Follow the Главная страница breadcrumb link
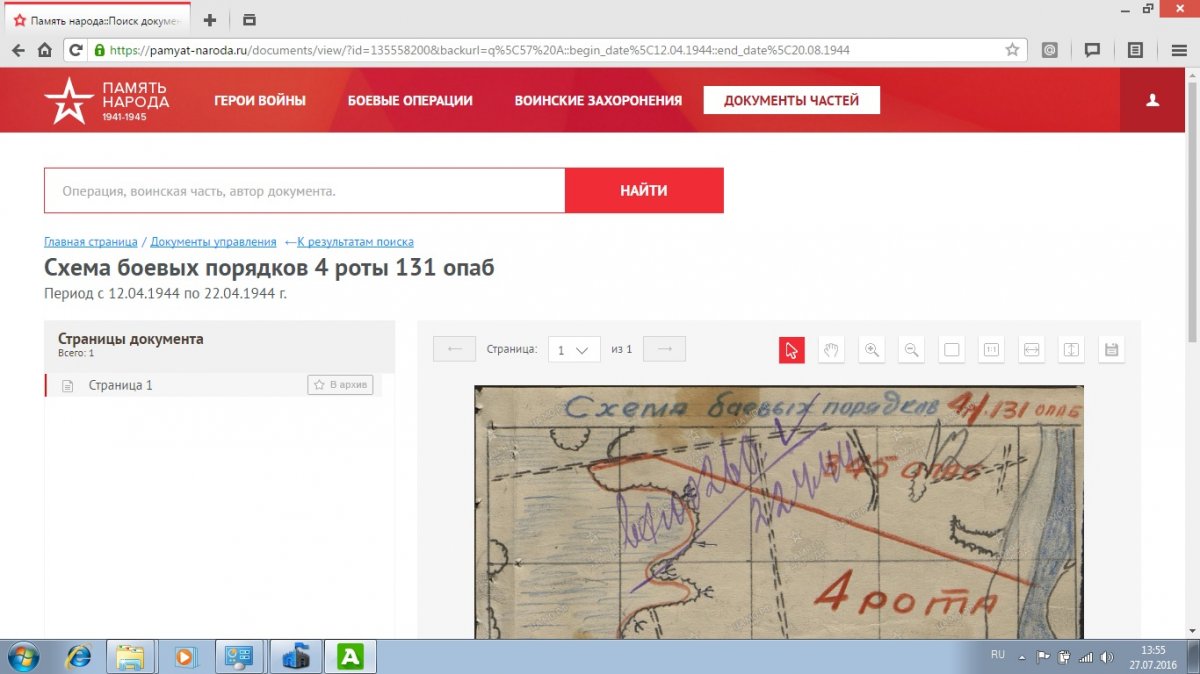 91,242
